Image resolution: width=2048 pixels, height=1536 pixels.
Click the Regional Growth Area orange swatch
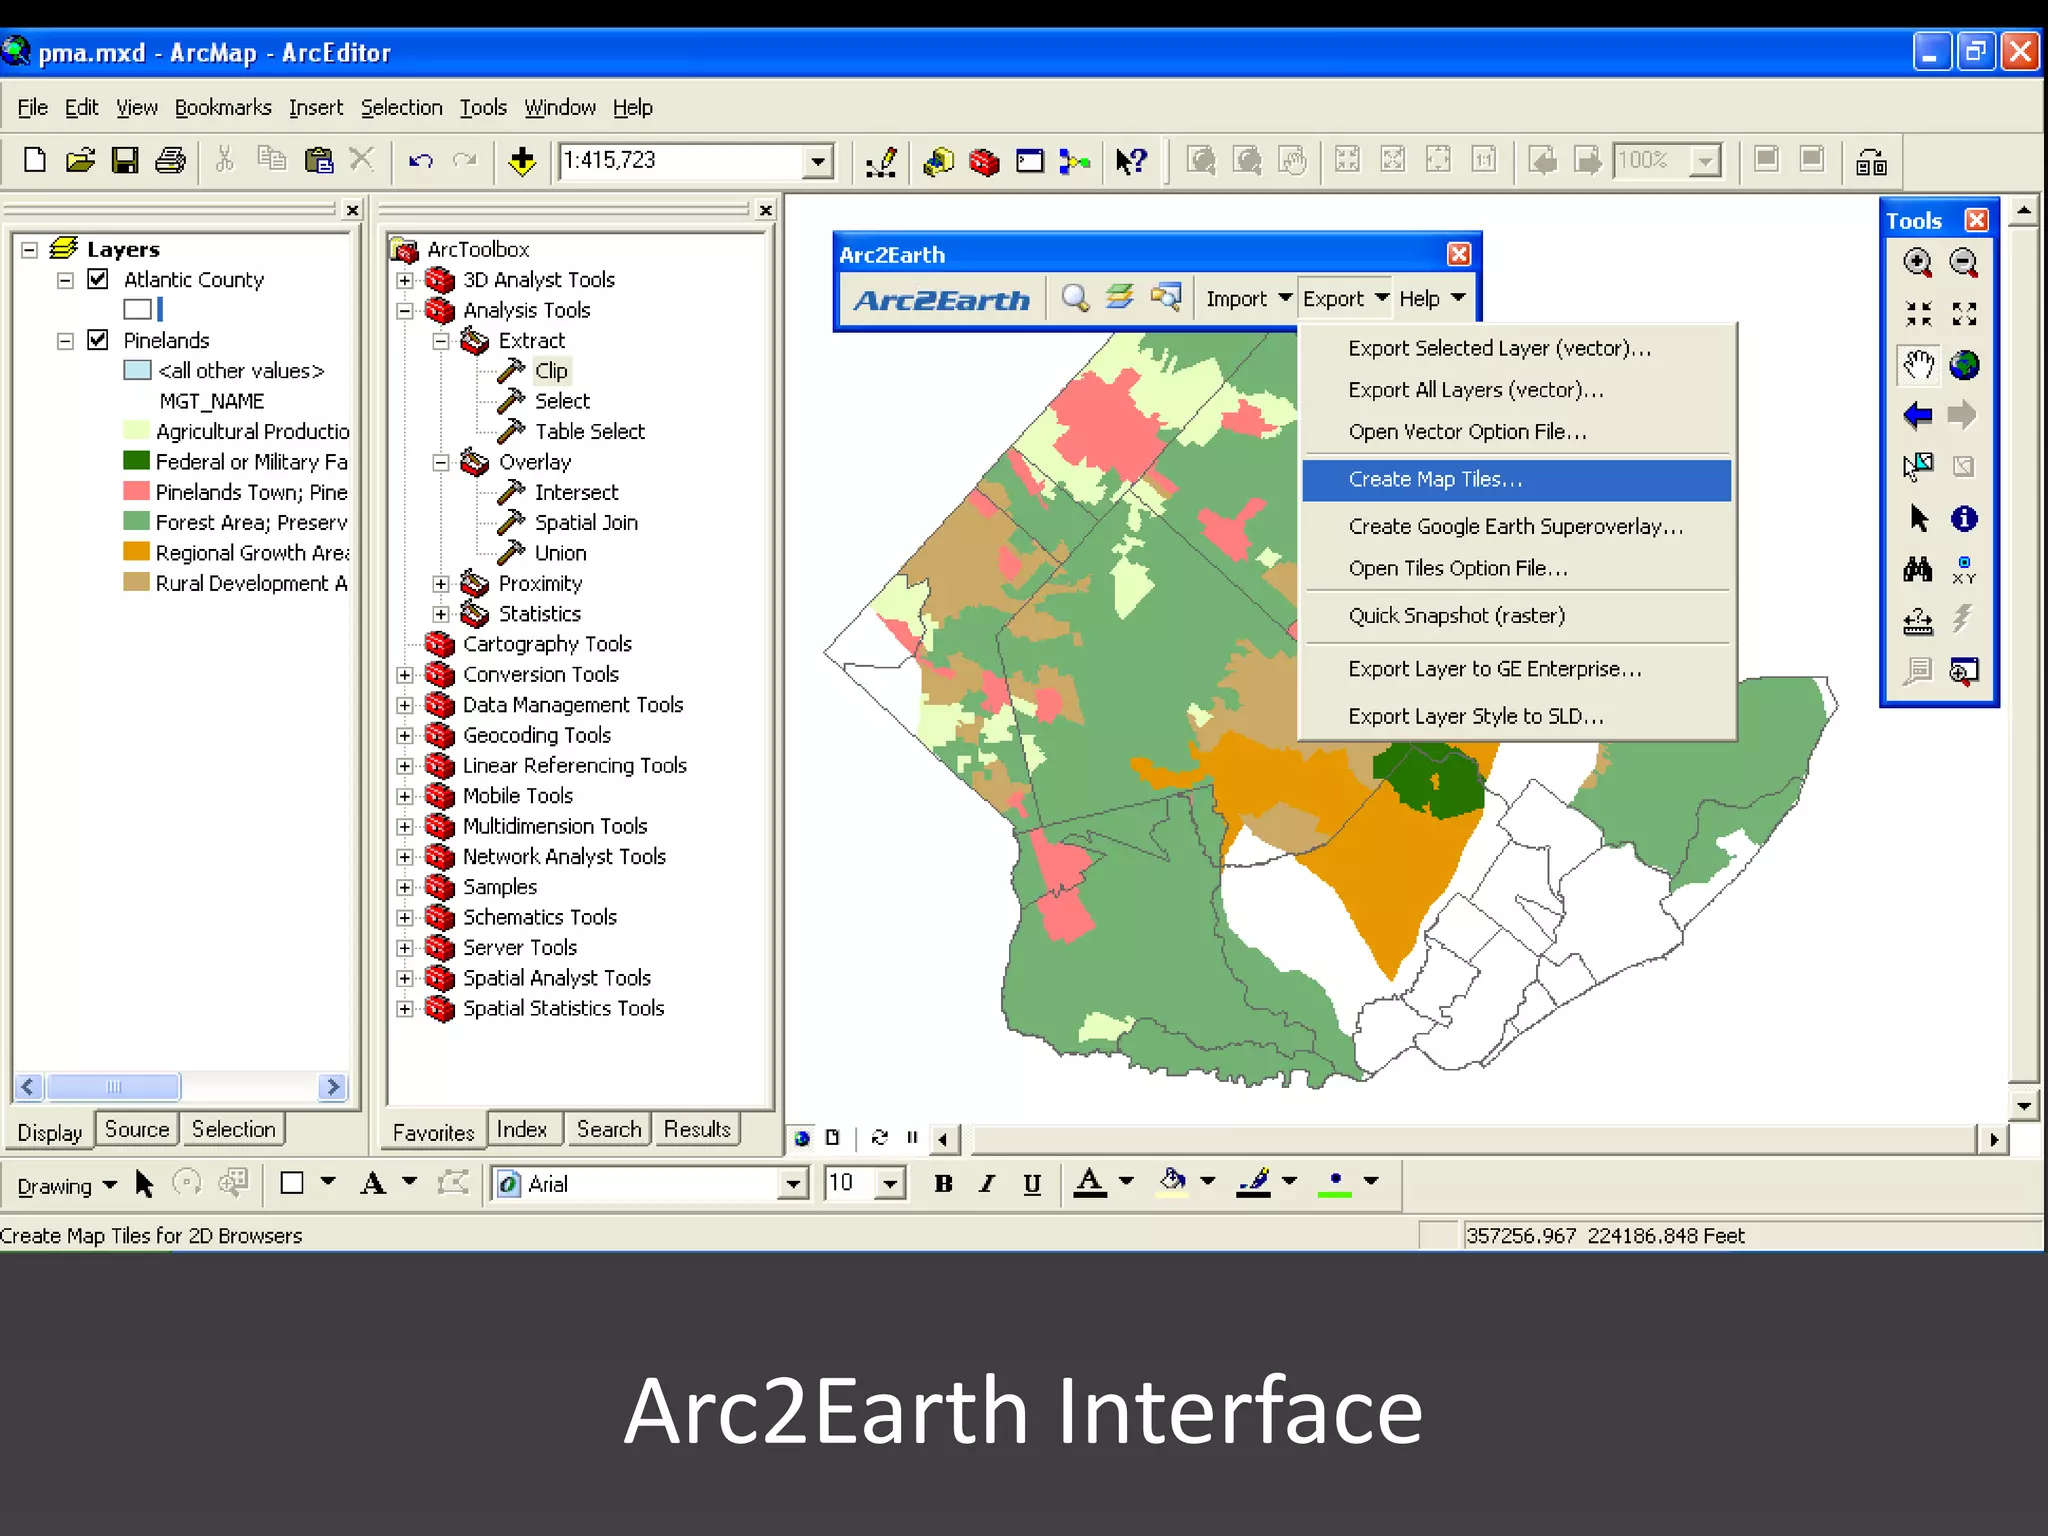tap(136, 552)
